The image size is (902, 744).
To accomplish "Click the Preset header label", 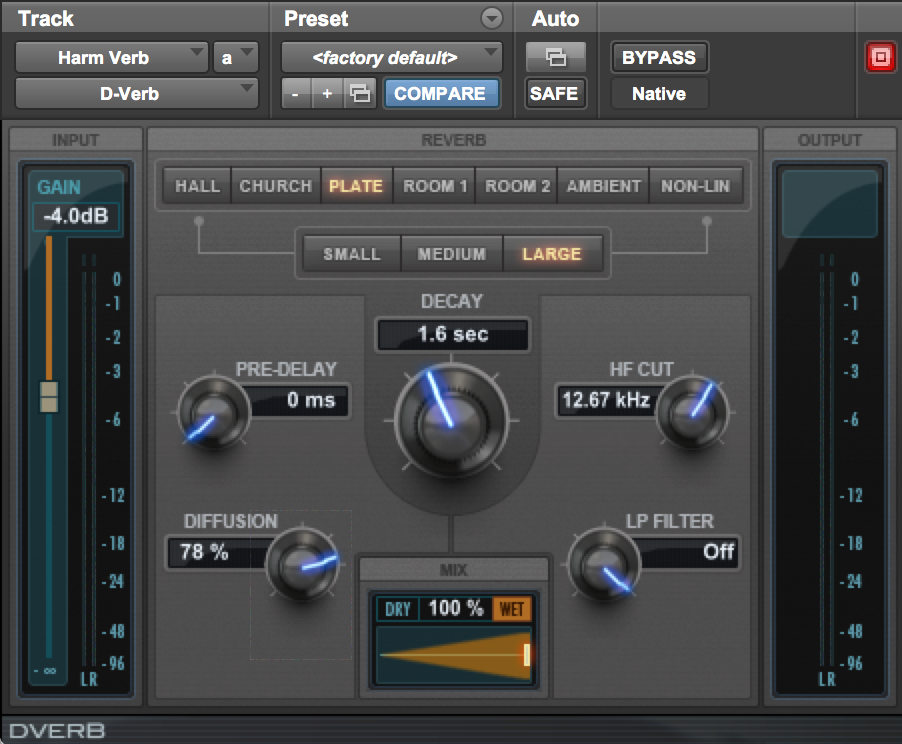I will [x=316, y=18].
